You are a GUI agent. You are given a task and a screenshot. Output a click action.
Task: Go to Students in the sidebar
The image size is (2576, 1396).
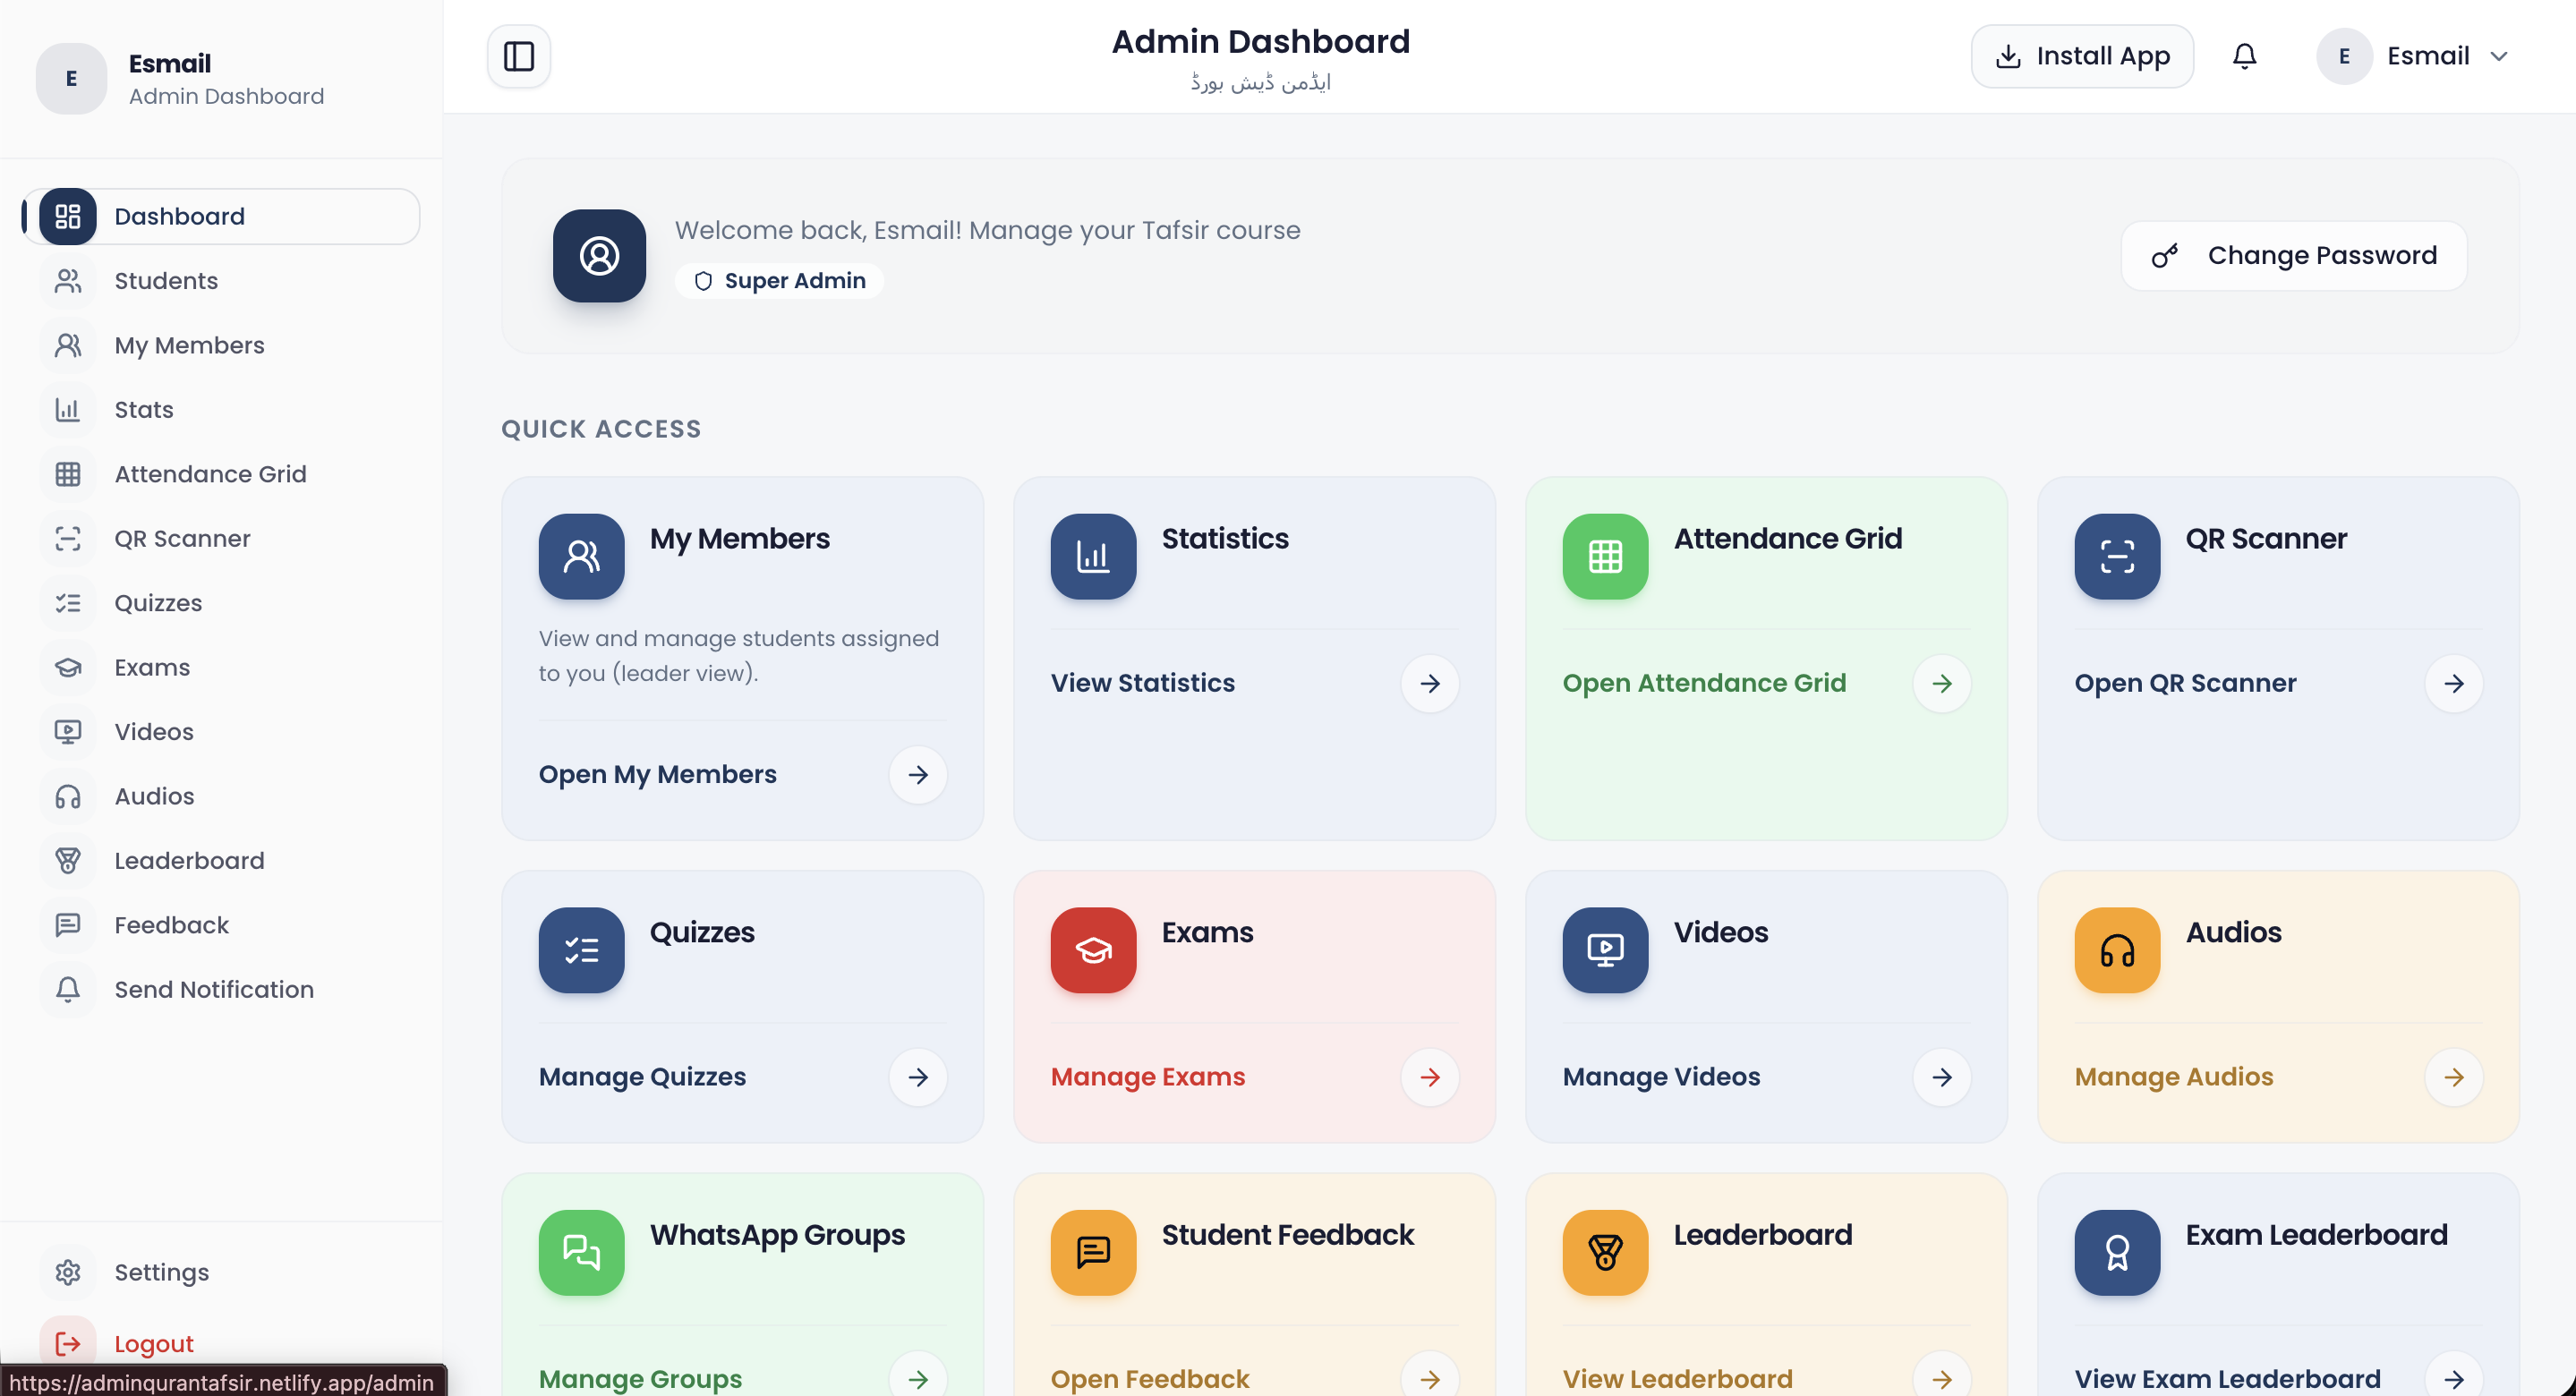coord(221,281)
